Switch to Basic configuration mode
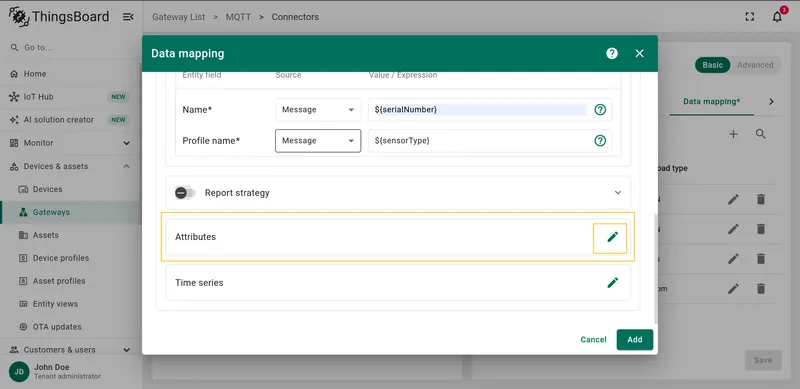800x389 pixels. (712, 65)
